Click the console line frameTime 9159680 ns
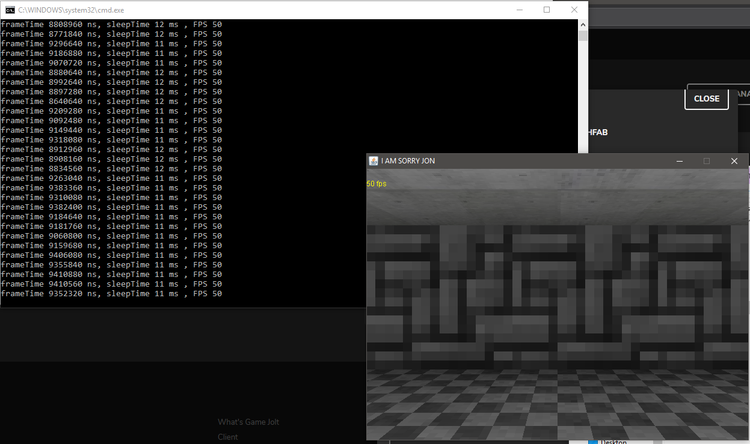Screen dimensions: 750x444 click(x=111, y=245)
